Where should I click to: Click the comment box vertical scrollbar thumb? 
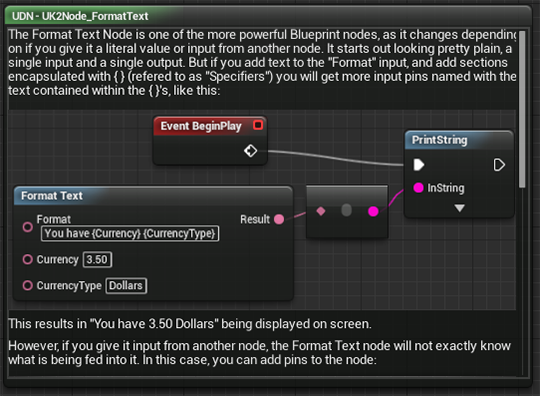pyautogui.click(x=522, y=109)
